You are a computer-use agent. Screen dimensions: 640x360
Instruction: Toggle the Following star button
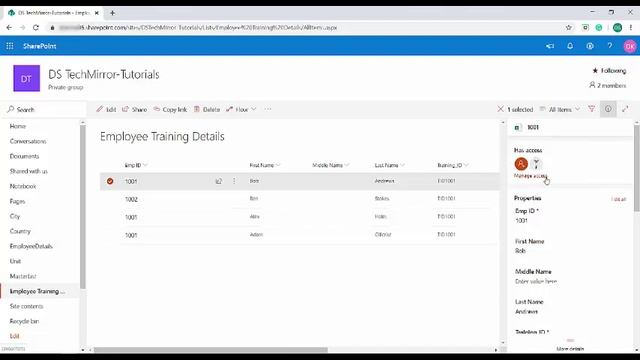click(x=609, y=71)
